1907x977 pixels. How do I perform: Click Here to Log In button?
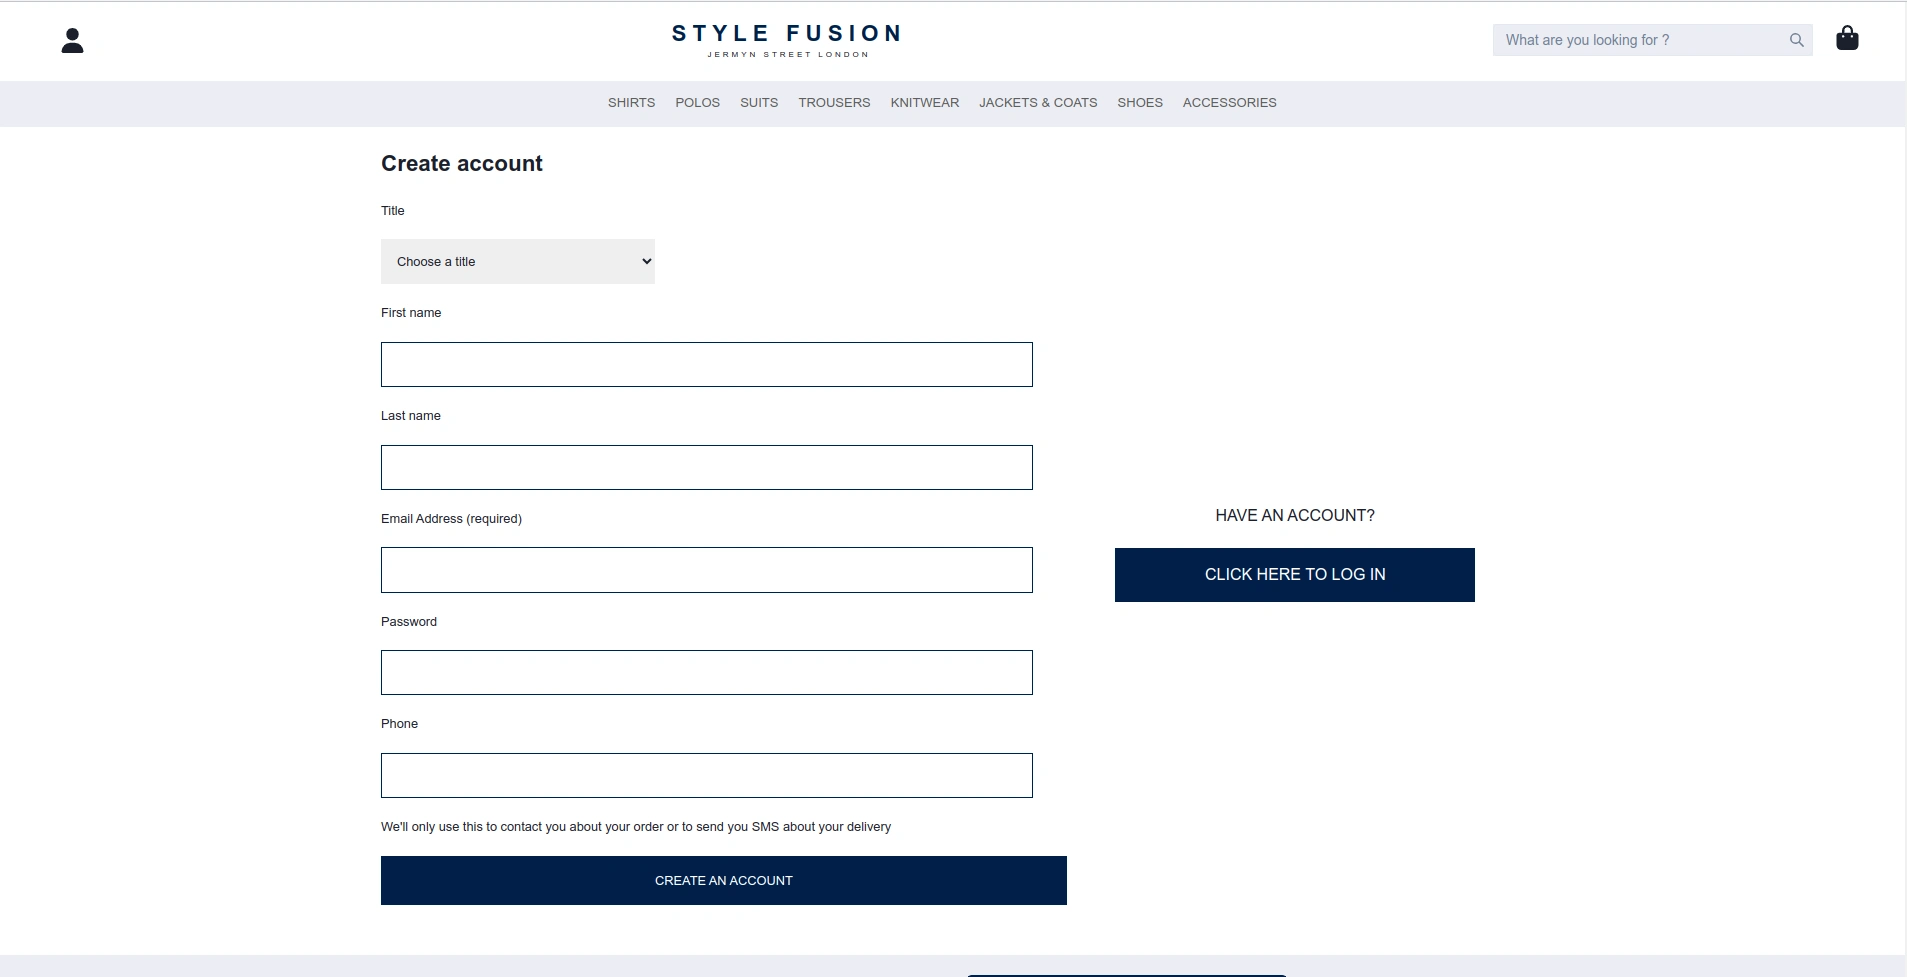point(1295,575)
